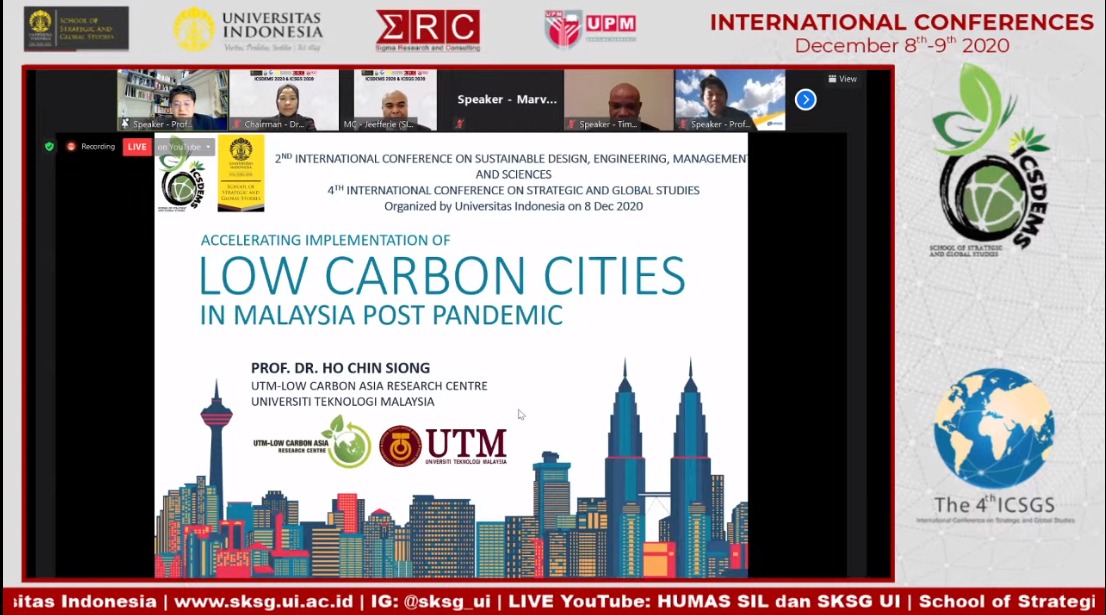The height and width of the screenshot is (615, 1106).
Task: Click 'The 4th ICSGS' caption text
Action: click(995, 504)
